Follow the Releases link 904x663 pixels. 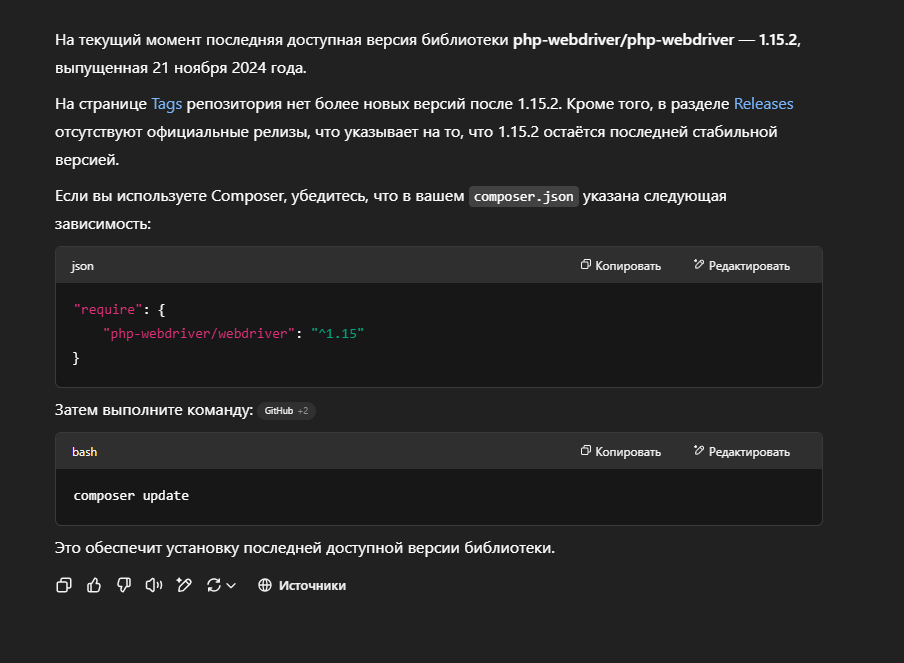click(763, 103)
